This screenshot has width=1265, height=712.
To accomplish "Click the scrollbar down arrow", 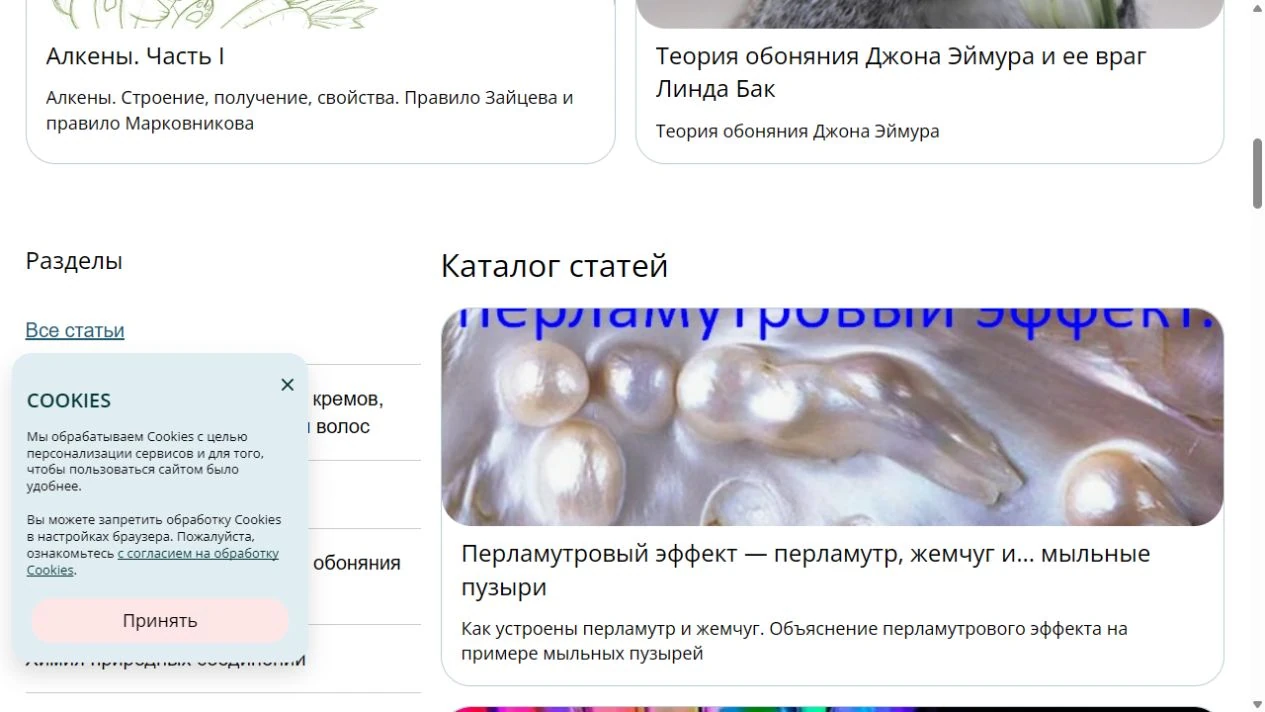I will click(1257, 704).
